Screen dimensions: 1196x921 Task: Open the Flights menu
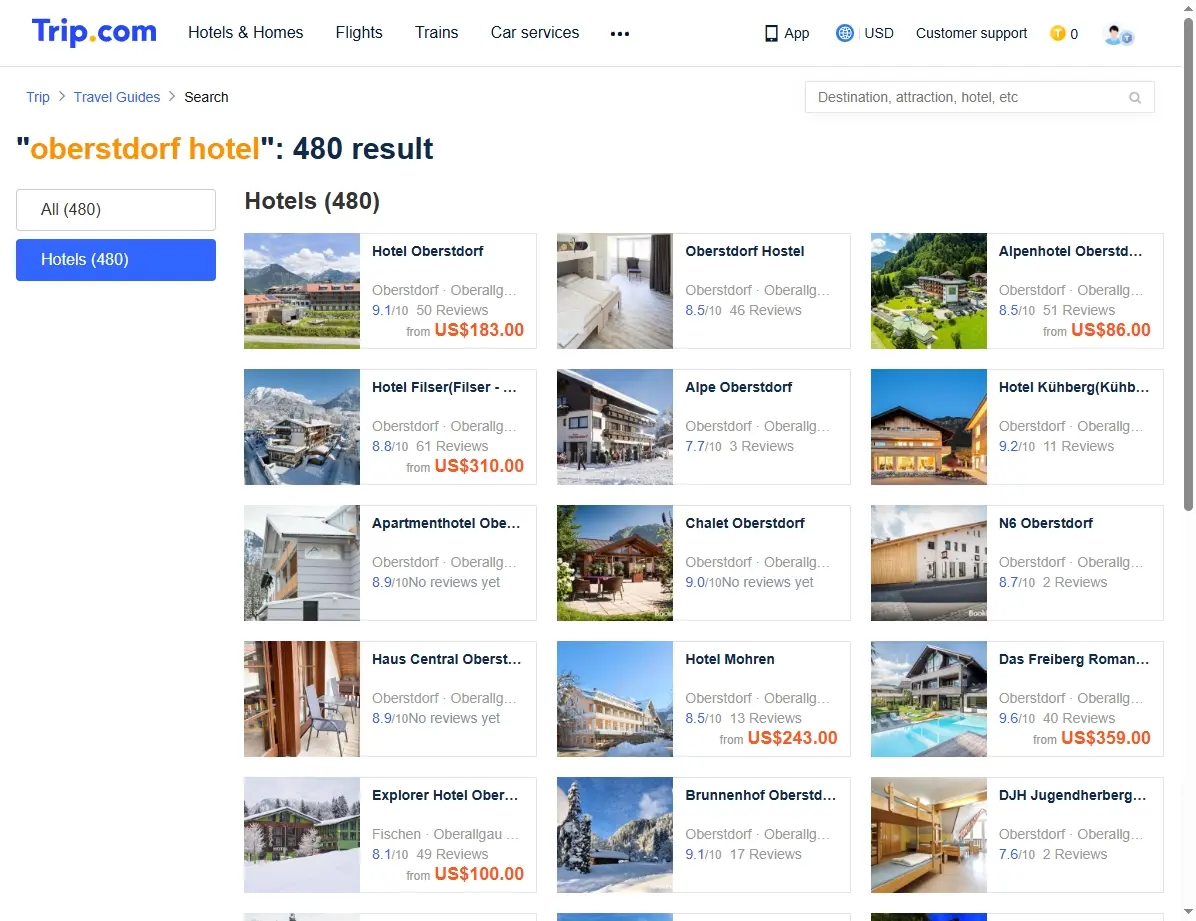pos(358,32)
